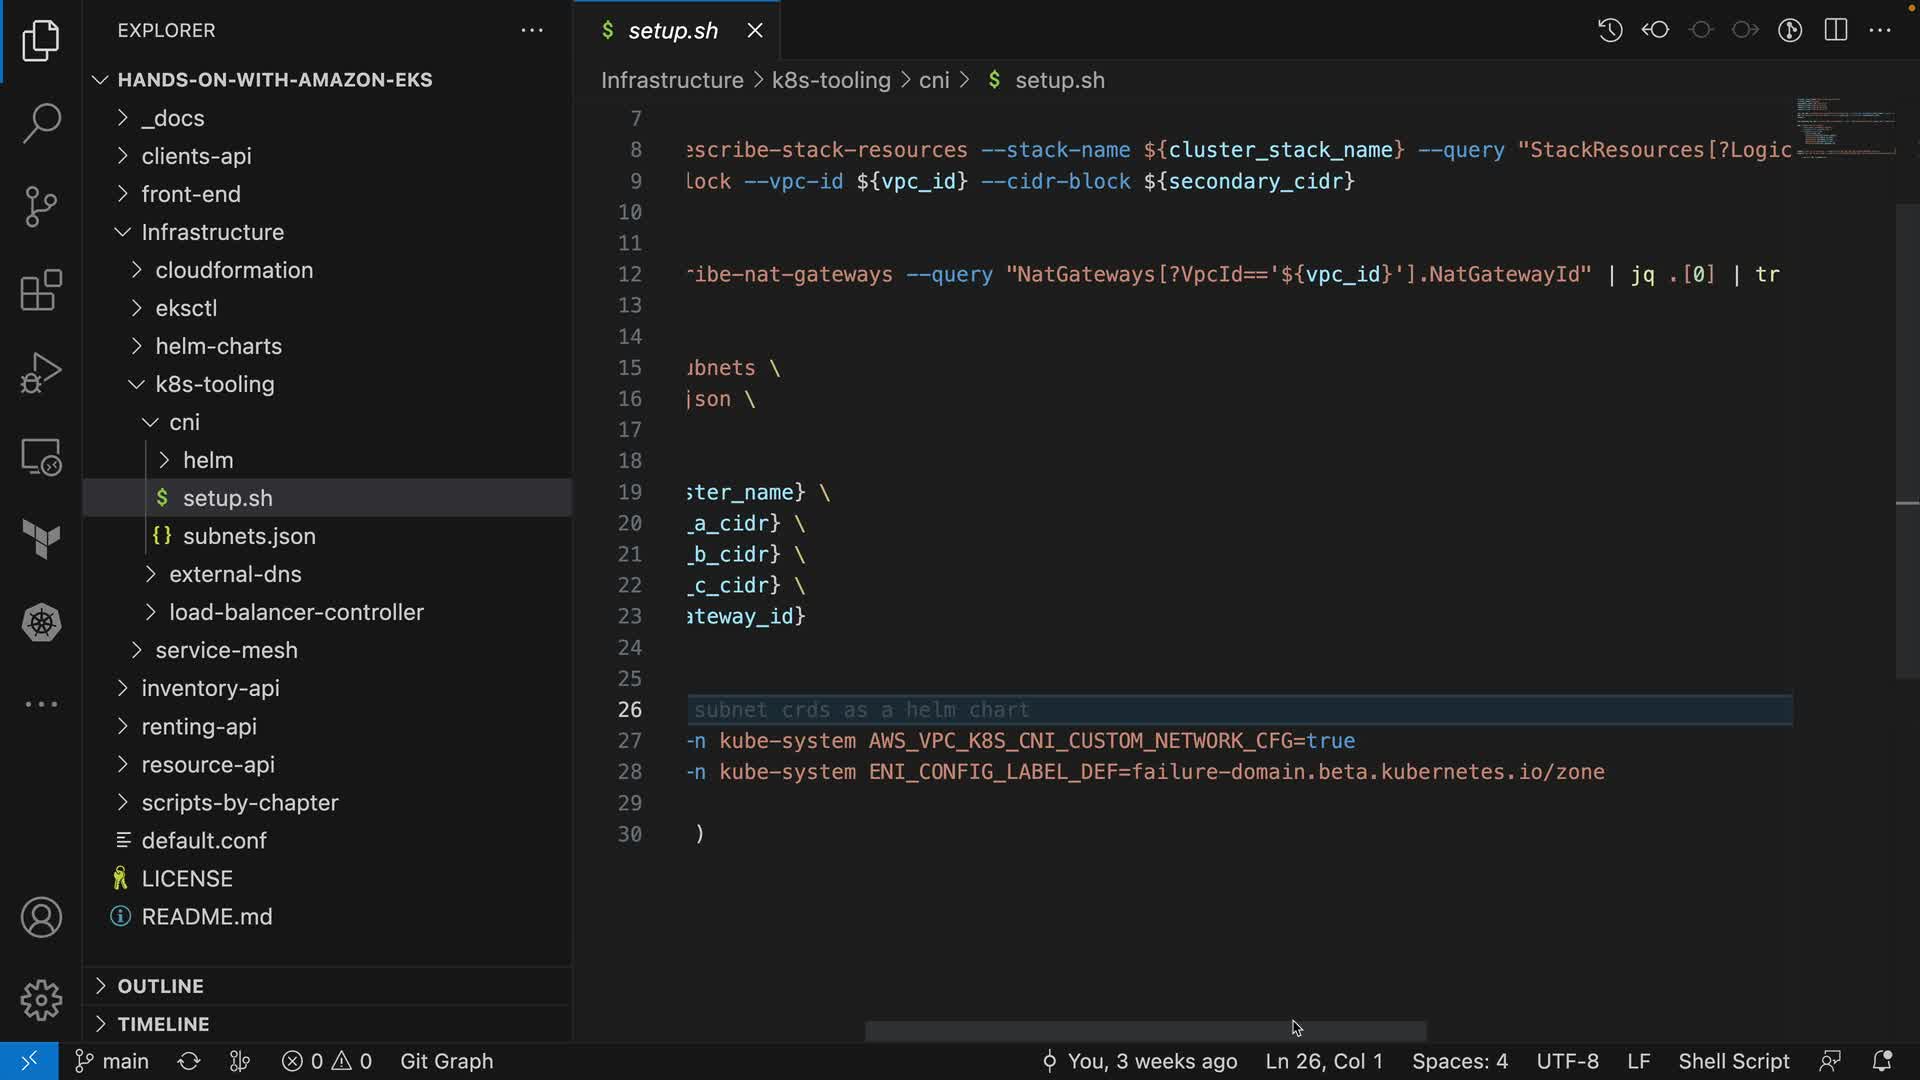The height and width of the screenshot is (1080, 1920).
Task: Expand the helm folder under cni
Action: point(208,460)
